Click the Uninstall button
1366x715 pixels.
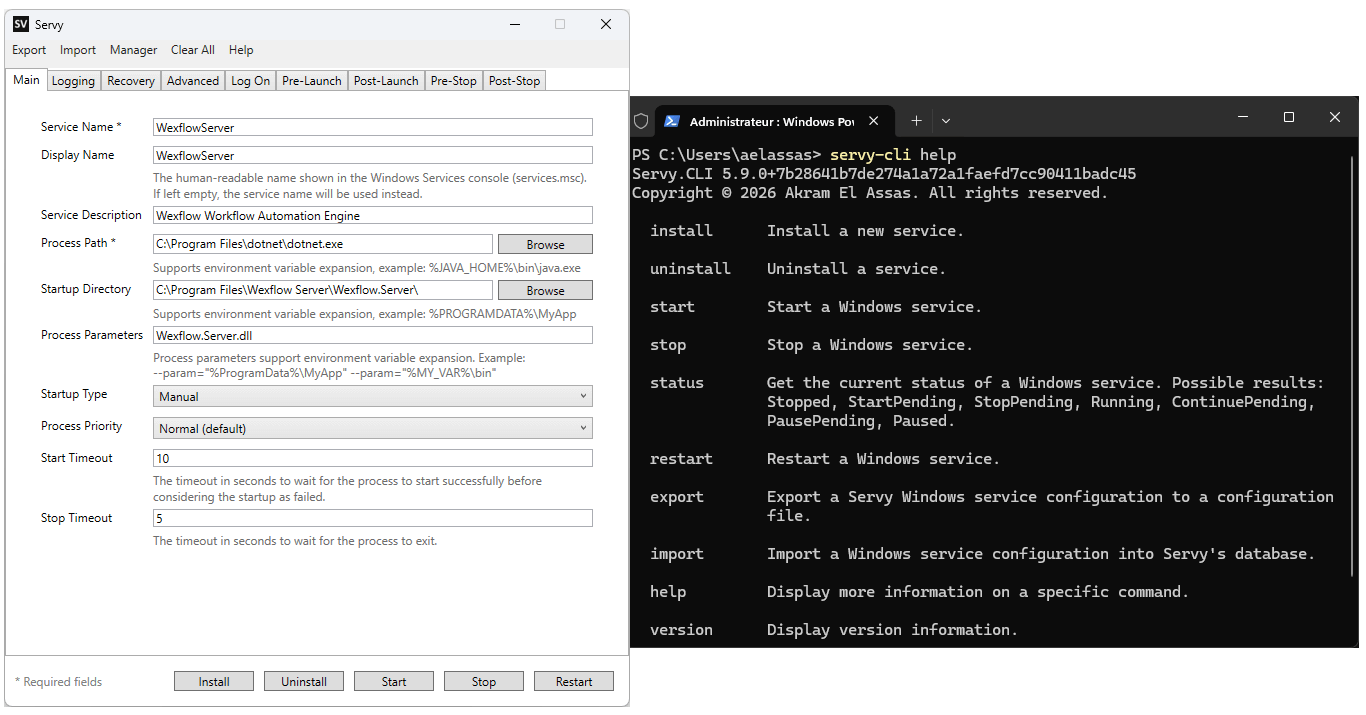pos(303,680)
